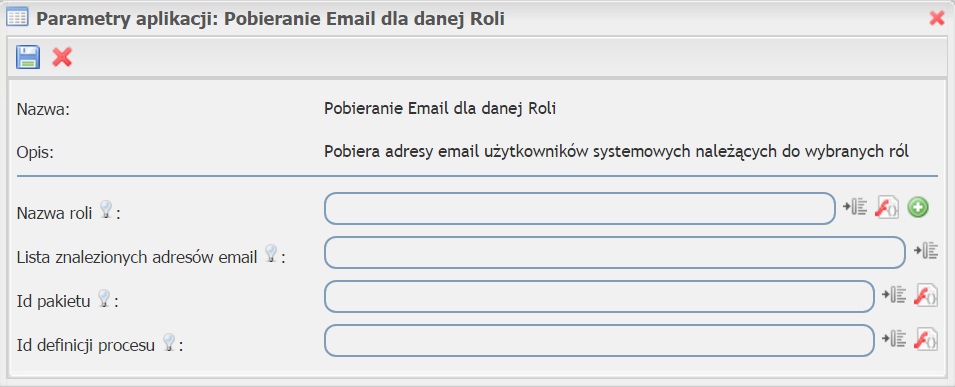The height and width of the screenshot is (387, 955).
Task: Save parameters with the floppy disk icon
Action: click(27, 57)
